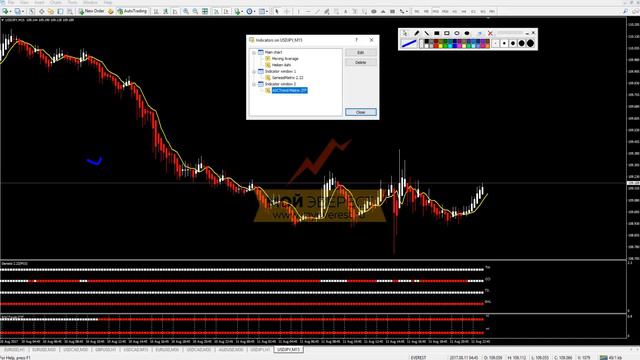
Task: Switch to D1 timeframe
Action: tap(473, 11)
